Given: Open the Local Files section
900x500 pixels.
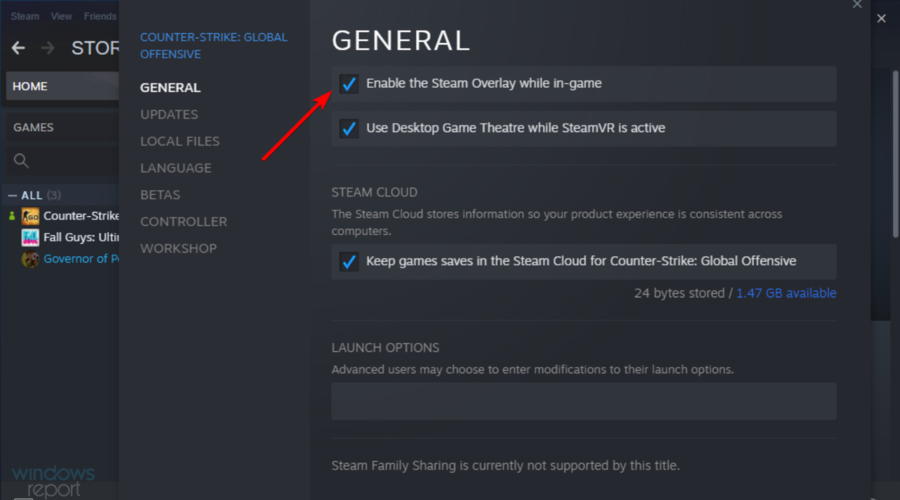Looking at the screenshot, I should pos(180,142).
